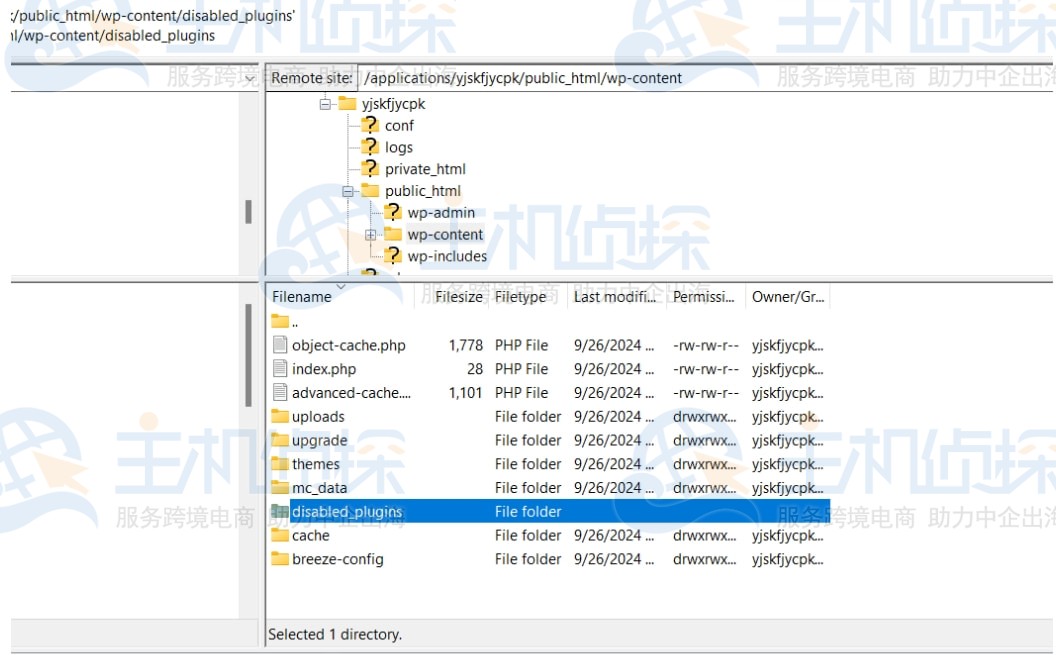Sort by Last modified column header

pyautogui.click(x=614, y=297)
